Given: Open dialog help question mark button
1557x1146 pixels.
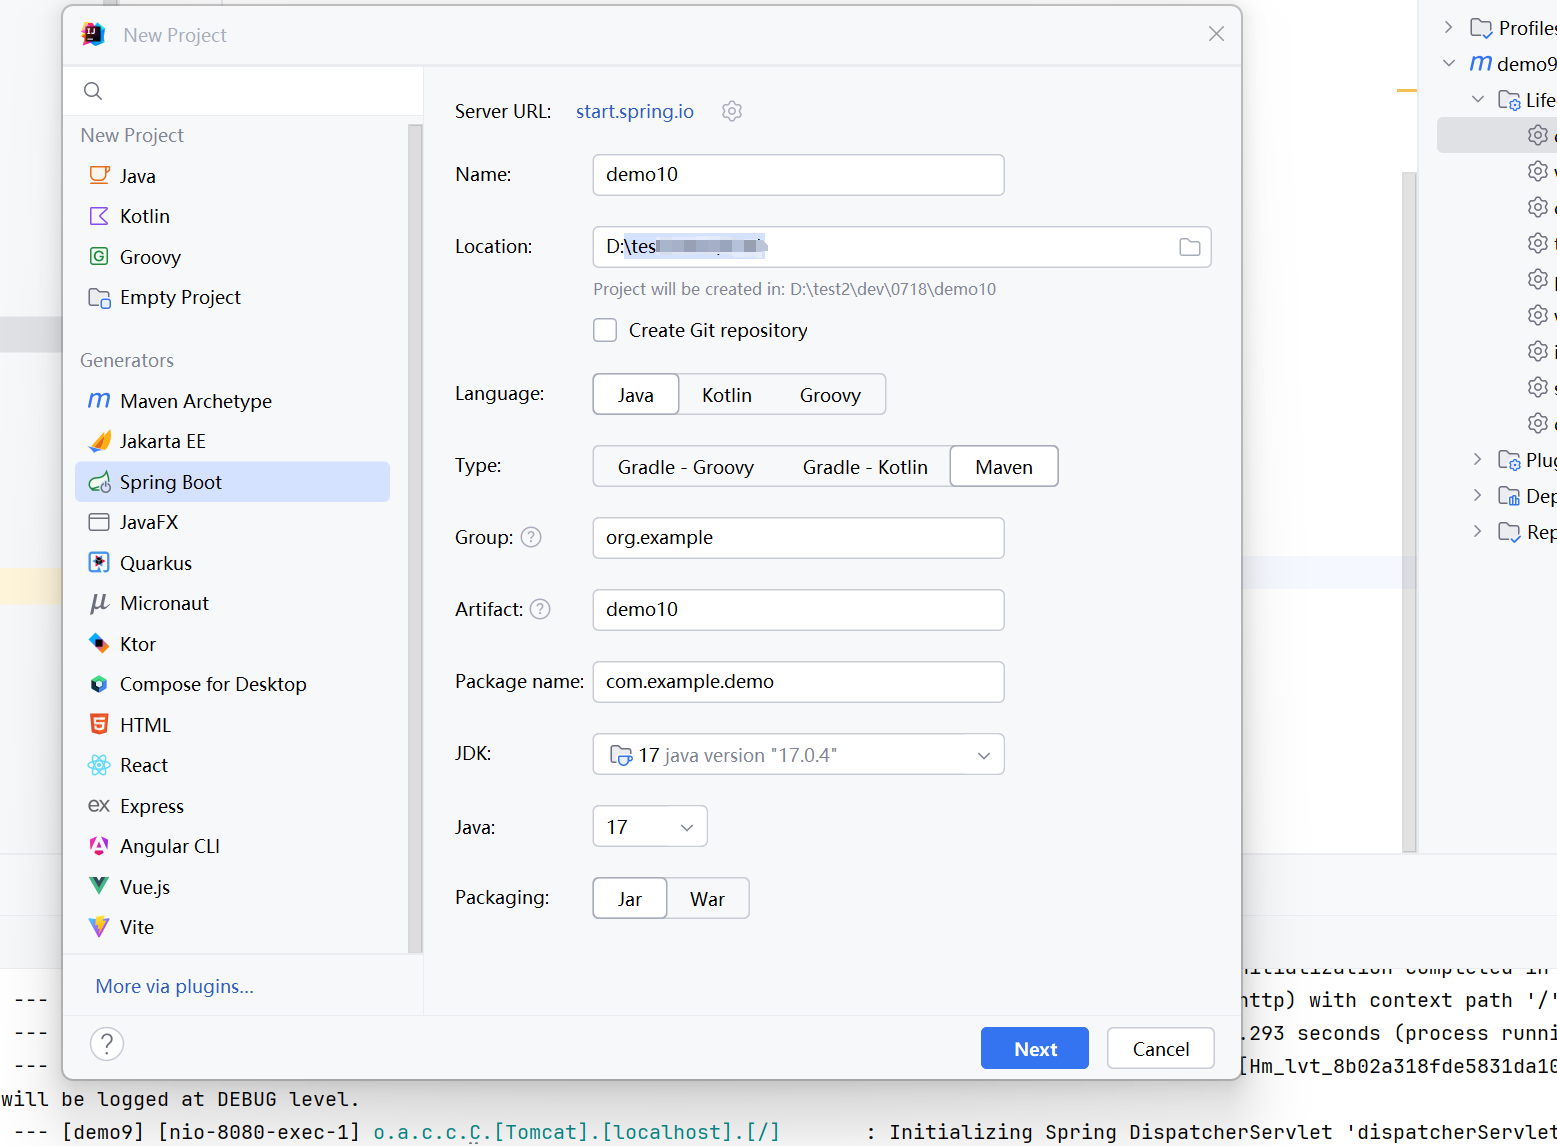Looking at the screenshot, I should coord(107,1044).
